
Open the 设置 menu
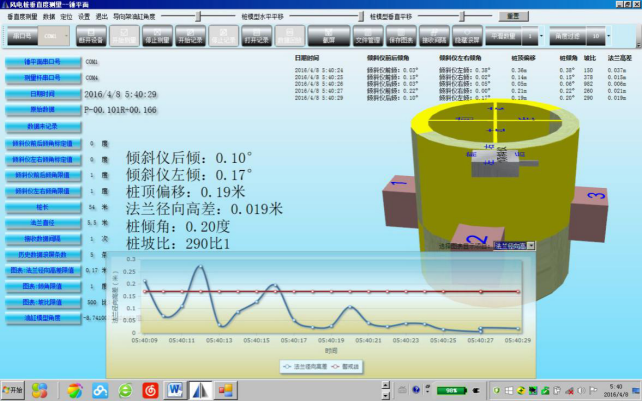pos(83,16)
